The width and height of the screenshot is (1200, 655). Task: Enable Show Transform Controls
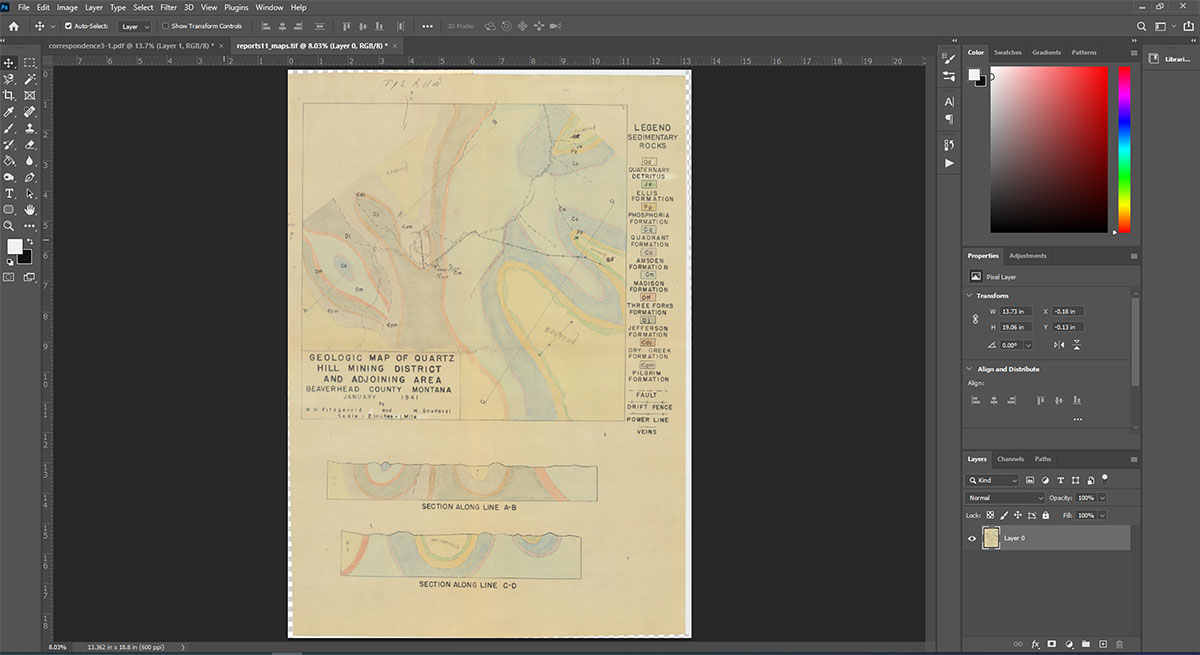click(165, 26)
